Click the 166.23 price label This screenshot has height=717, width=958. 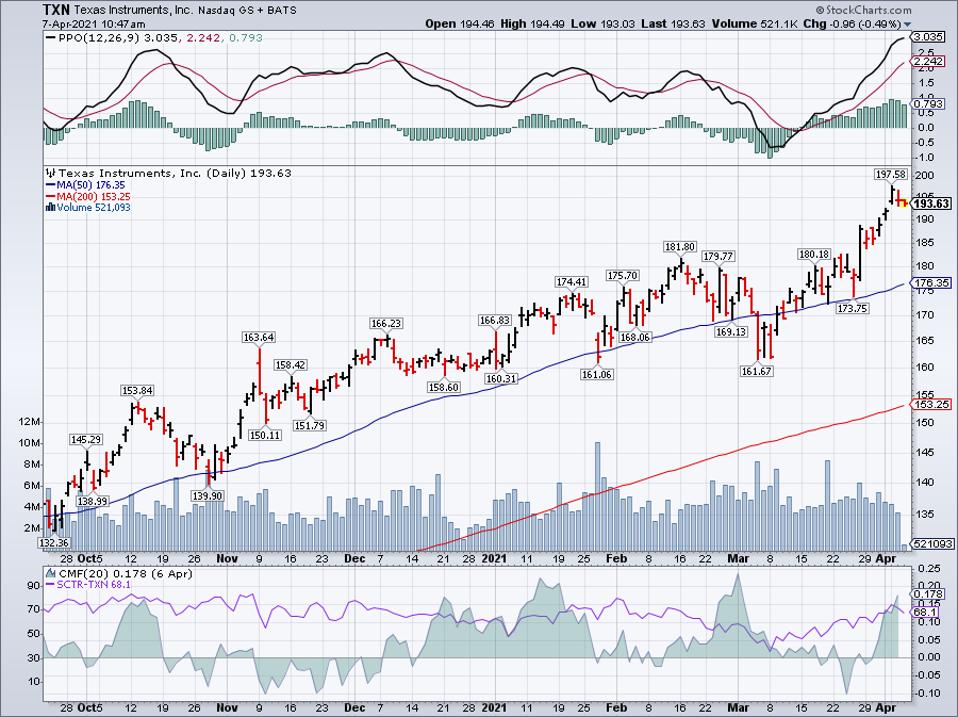pos(386,323)
